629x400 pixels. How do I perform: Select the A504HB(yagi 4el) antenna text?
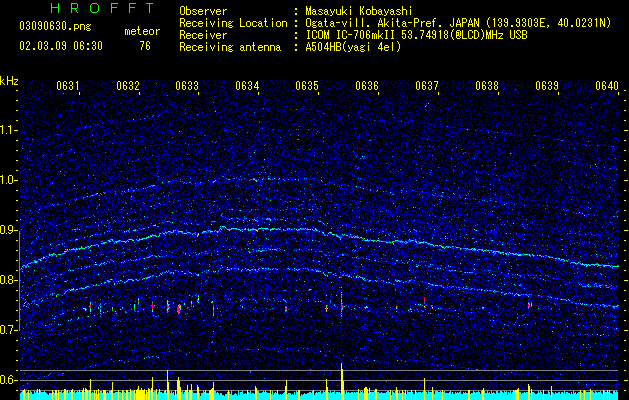(x=353, y=47)
